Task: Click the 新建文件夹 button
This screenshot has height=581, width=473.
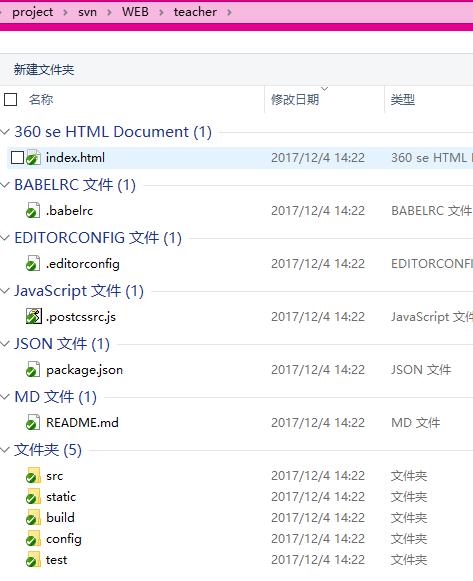Action: coord(44,70)
